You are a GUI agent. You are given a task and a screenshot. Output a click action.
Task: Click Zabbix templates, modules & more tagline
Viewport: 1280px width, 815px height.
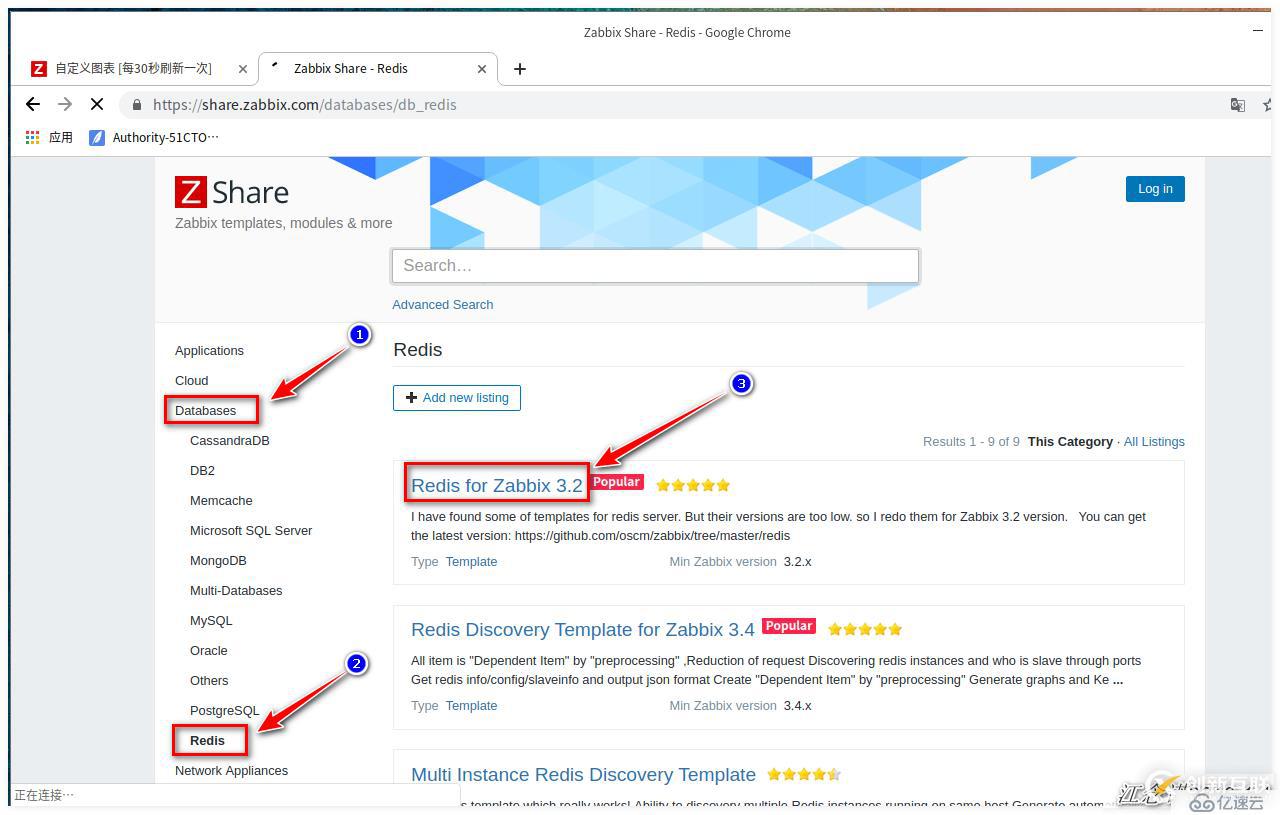[x=284, y=223]
